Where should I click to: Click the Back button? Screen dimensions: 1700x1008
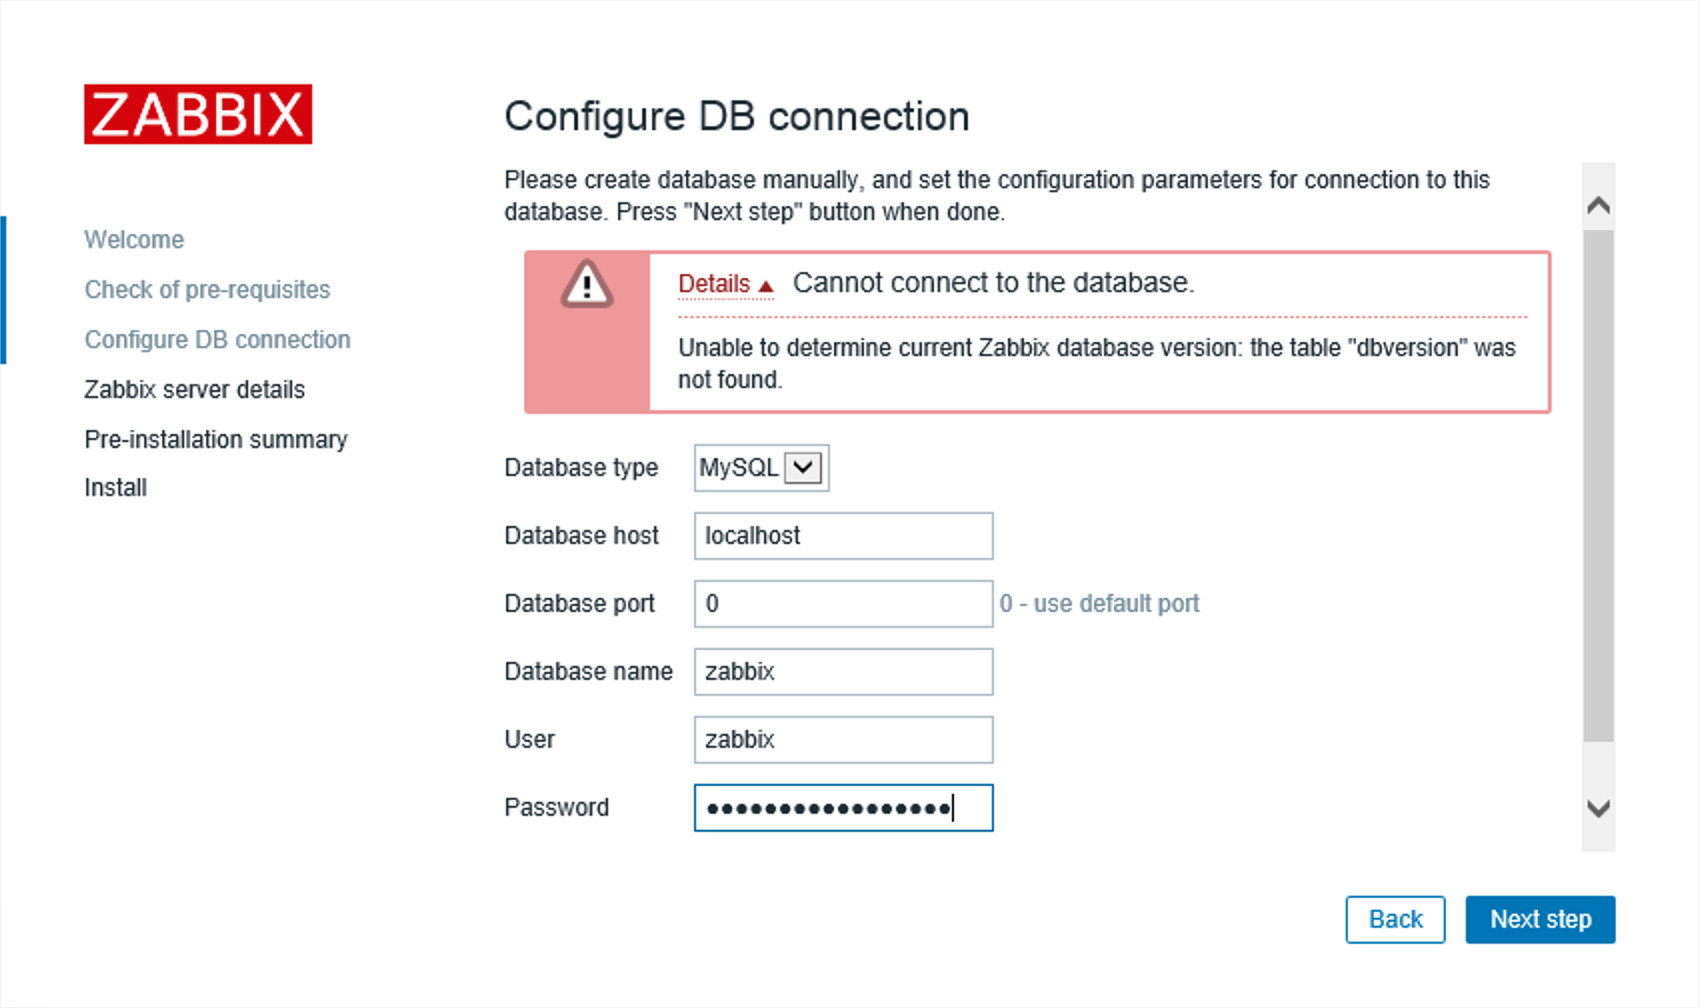pyautogui.click(x=1395, y=919)
